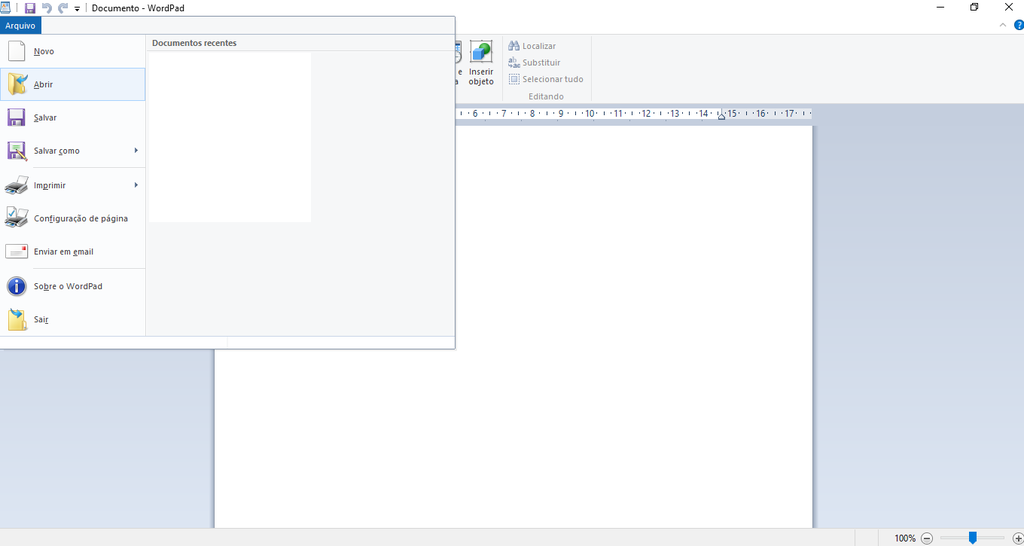The height and width of the screenshot is (546, 1024).
Task: Click the Undo arrow in title bar
Action: click(46, 8)
